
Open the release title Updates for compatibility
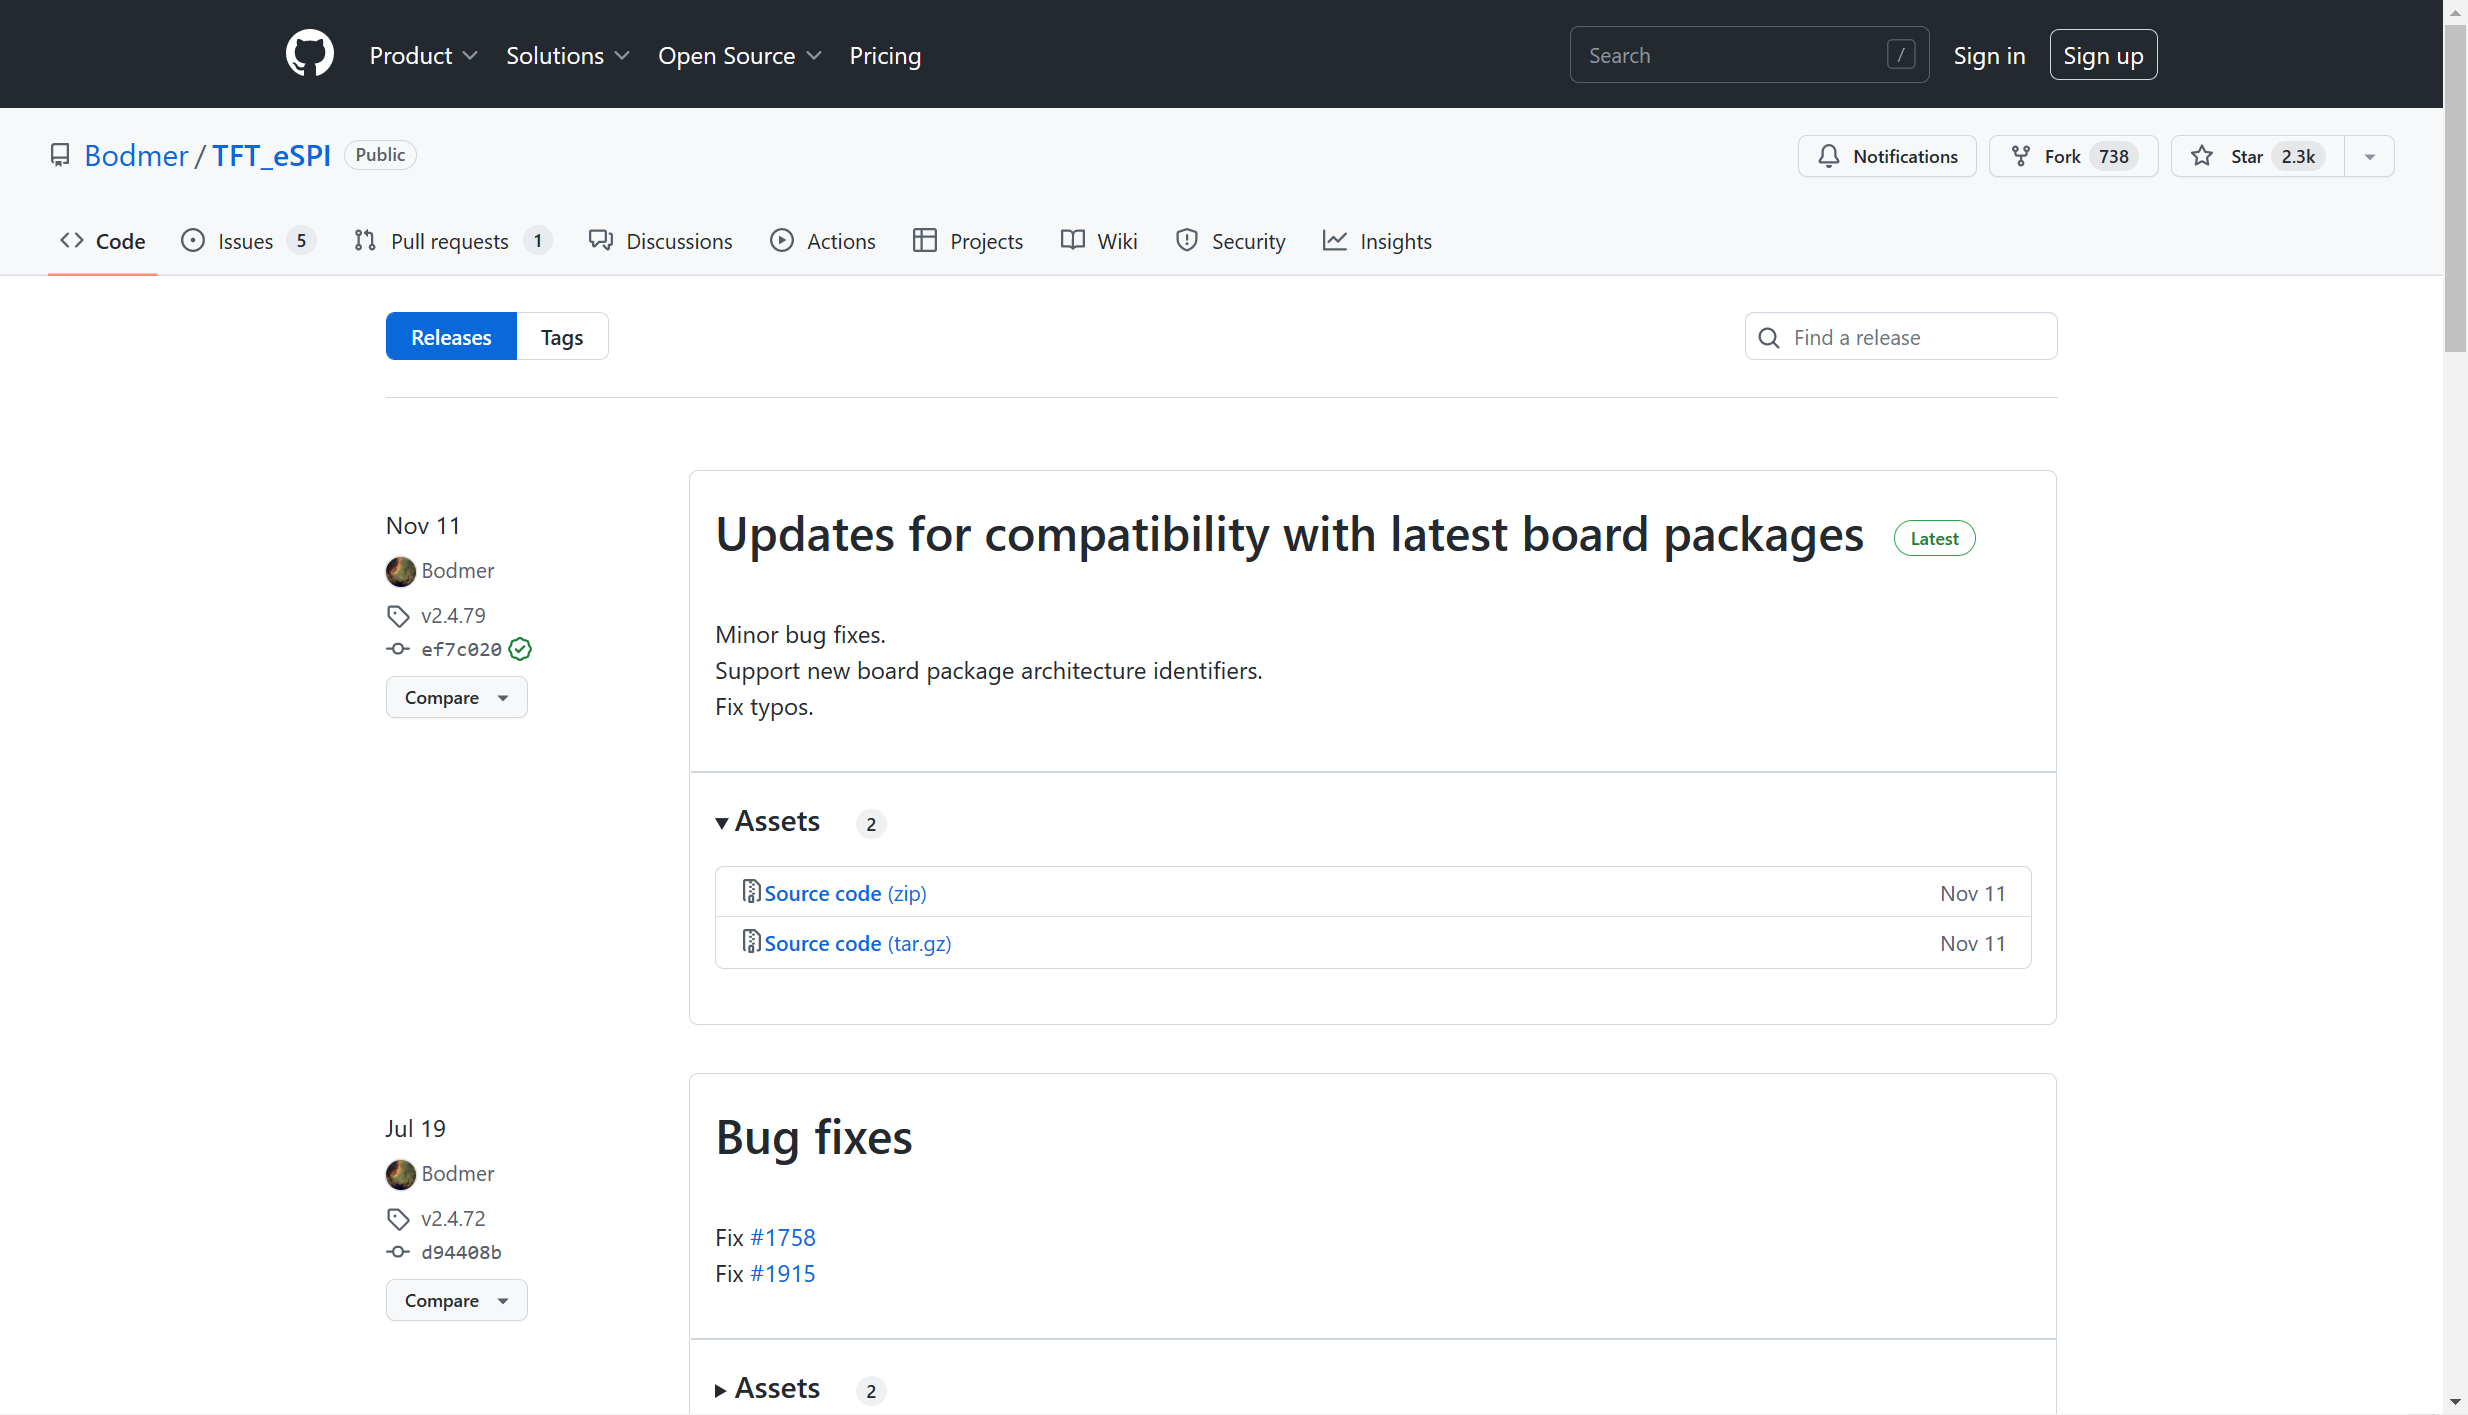point(1289,535)
